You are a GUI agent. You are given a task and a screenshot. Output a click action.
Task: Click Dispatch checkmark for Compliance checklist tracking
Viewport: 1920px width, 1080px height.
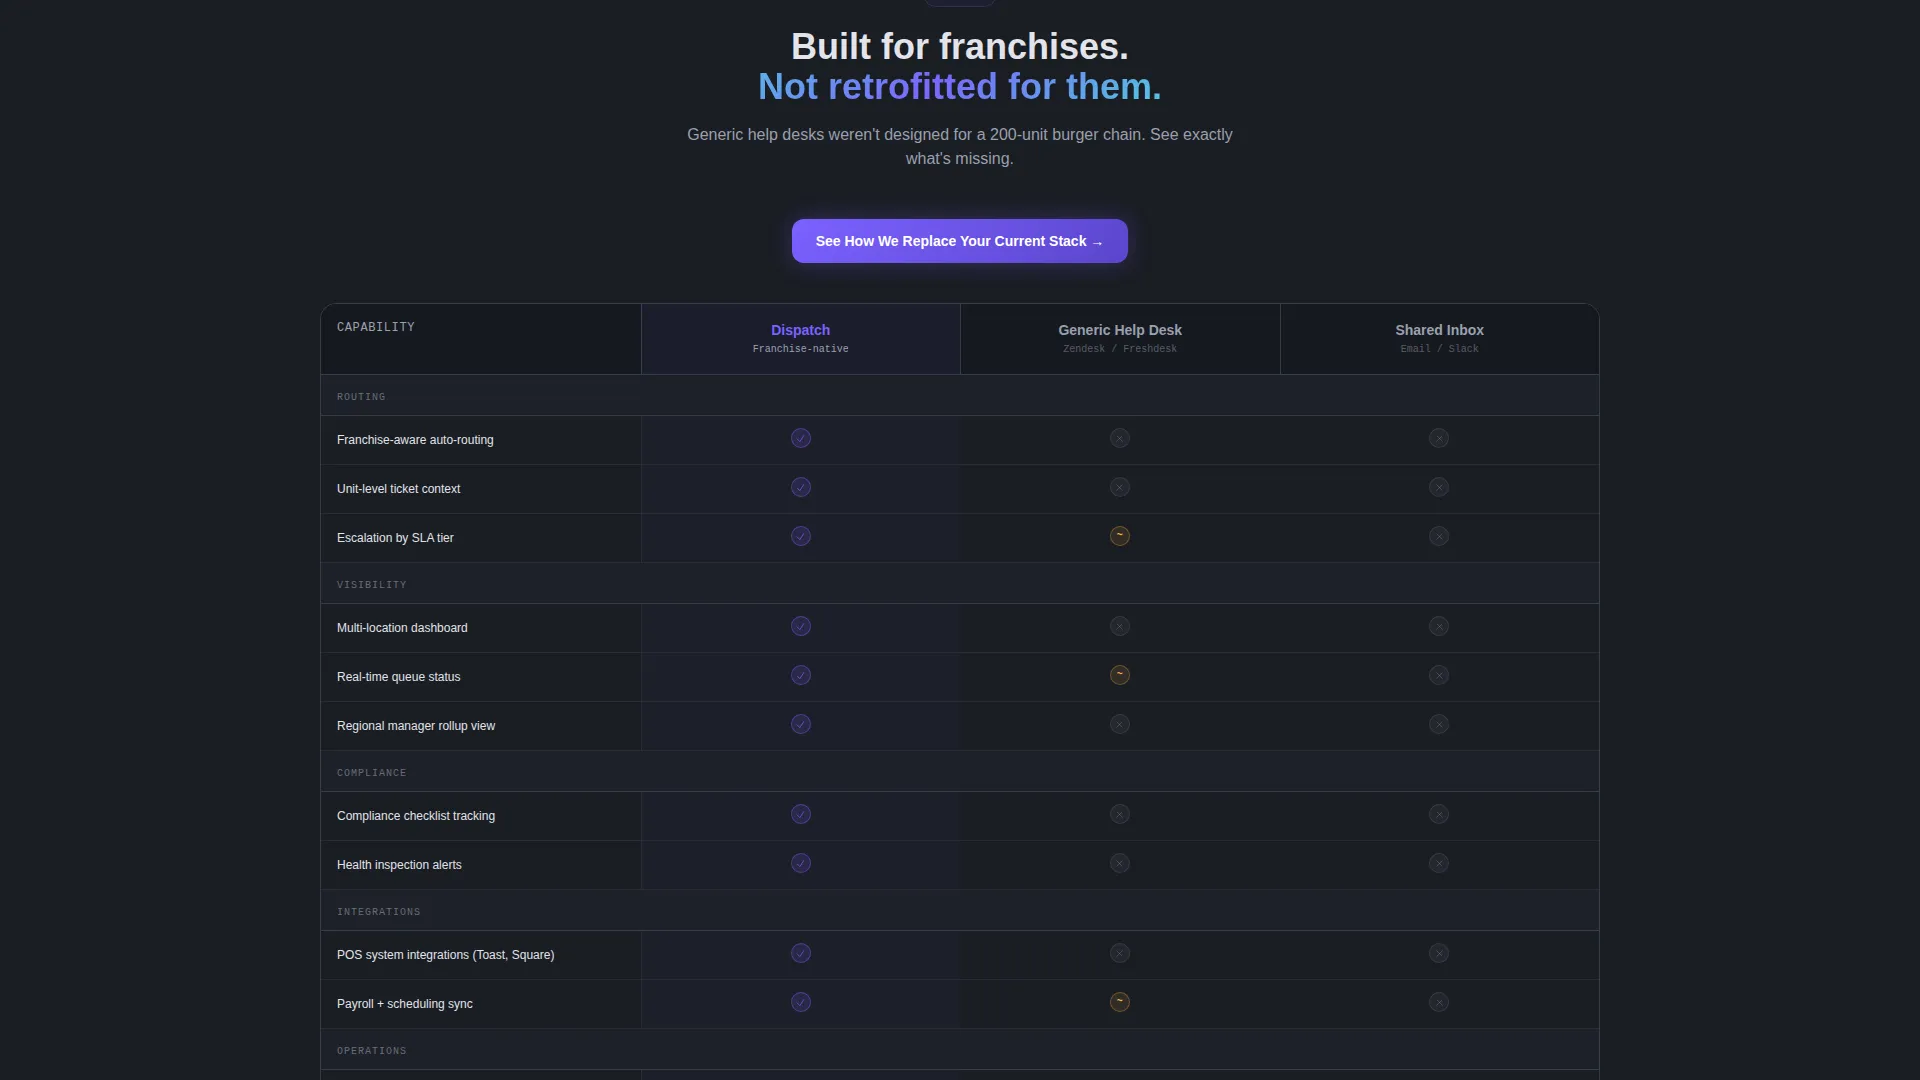pos(801,814)
